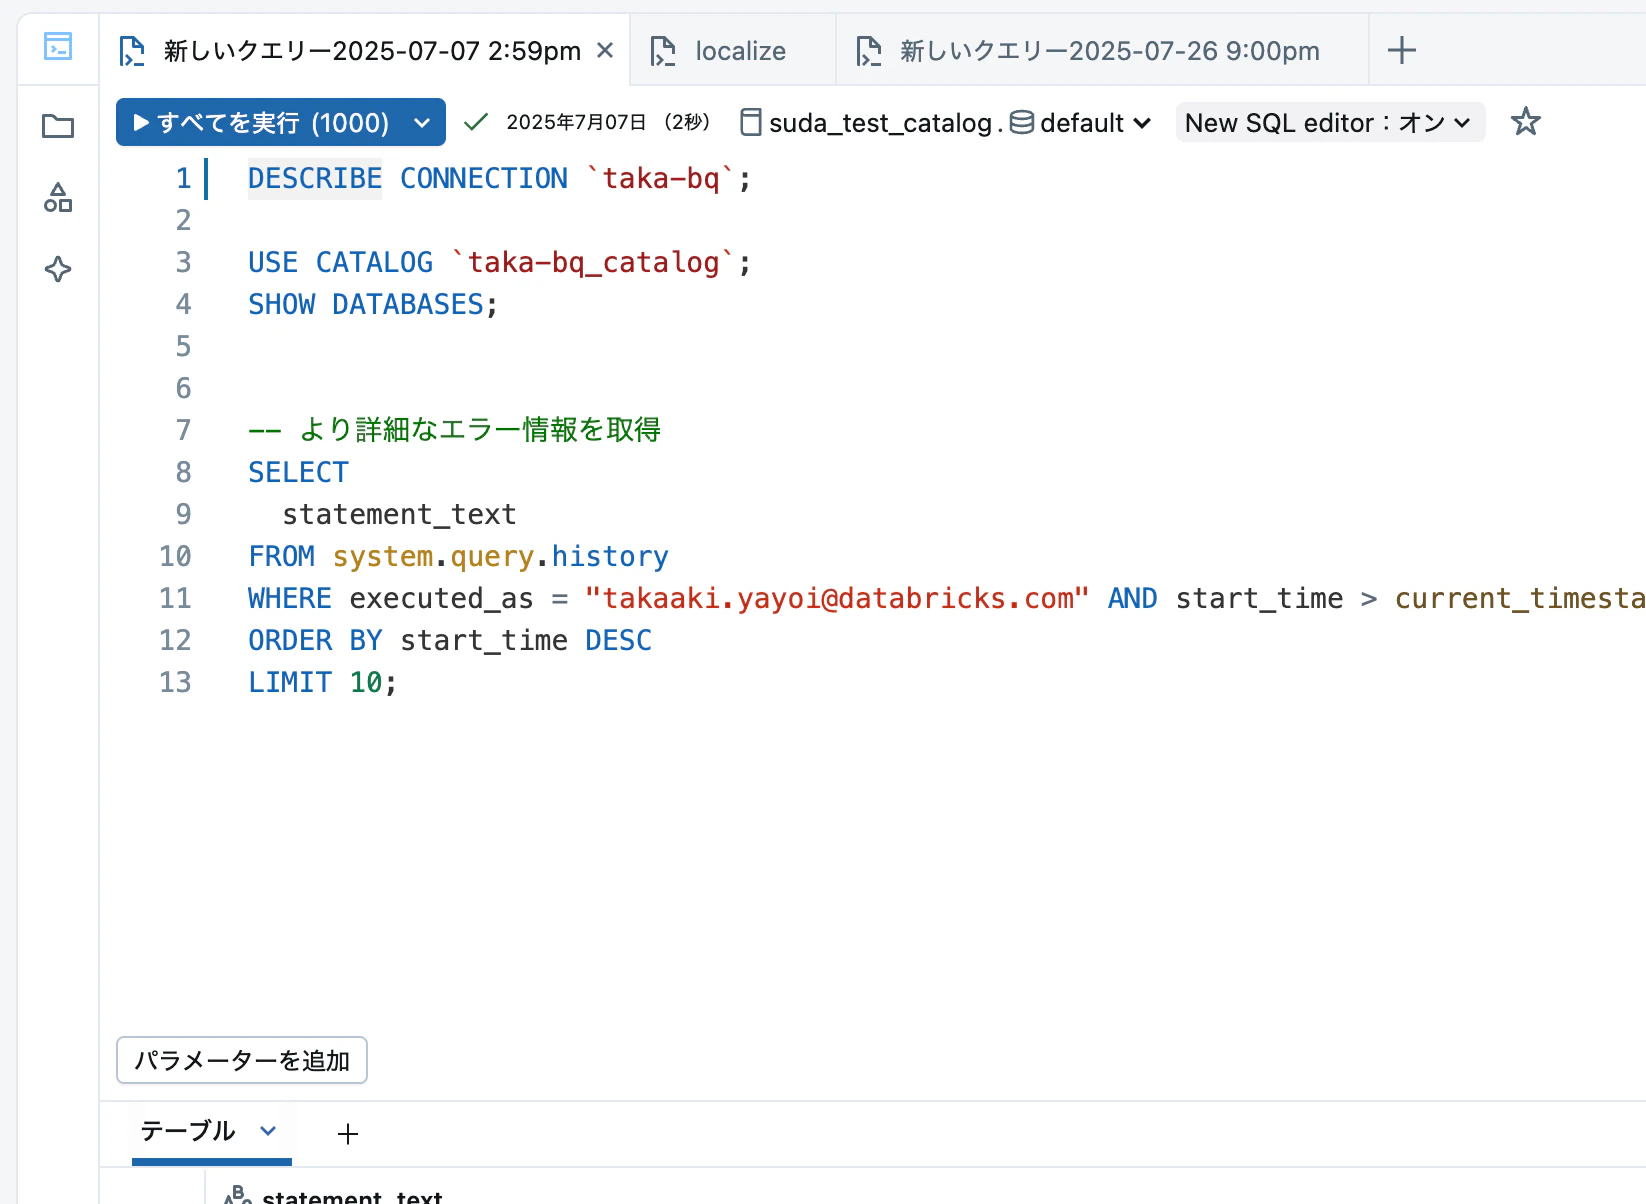Open the catalog shapes icon
The height and width of the screenshot is (1204, 1646).
pos(58,198)
